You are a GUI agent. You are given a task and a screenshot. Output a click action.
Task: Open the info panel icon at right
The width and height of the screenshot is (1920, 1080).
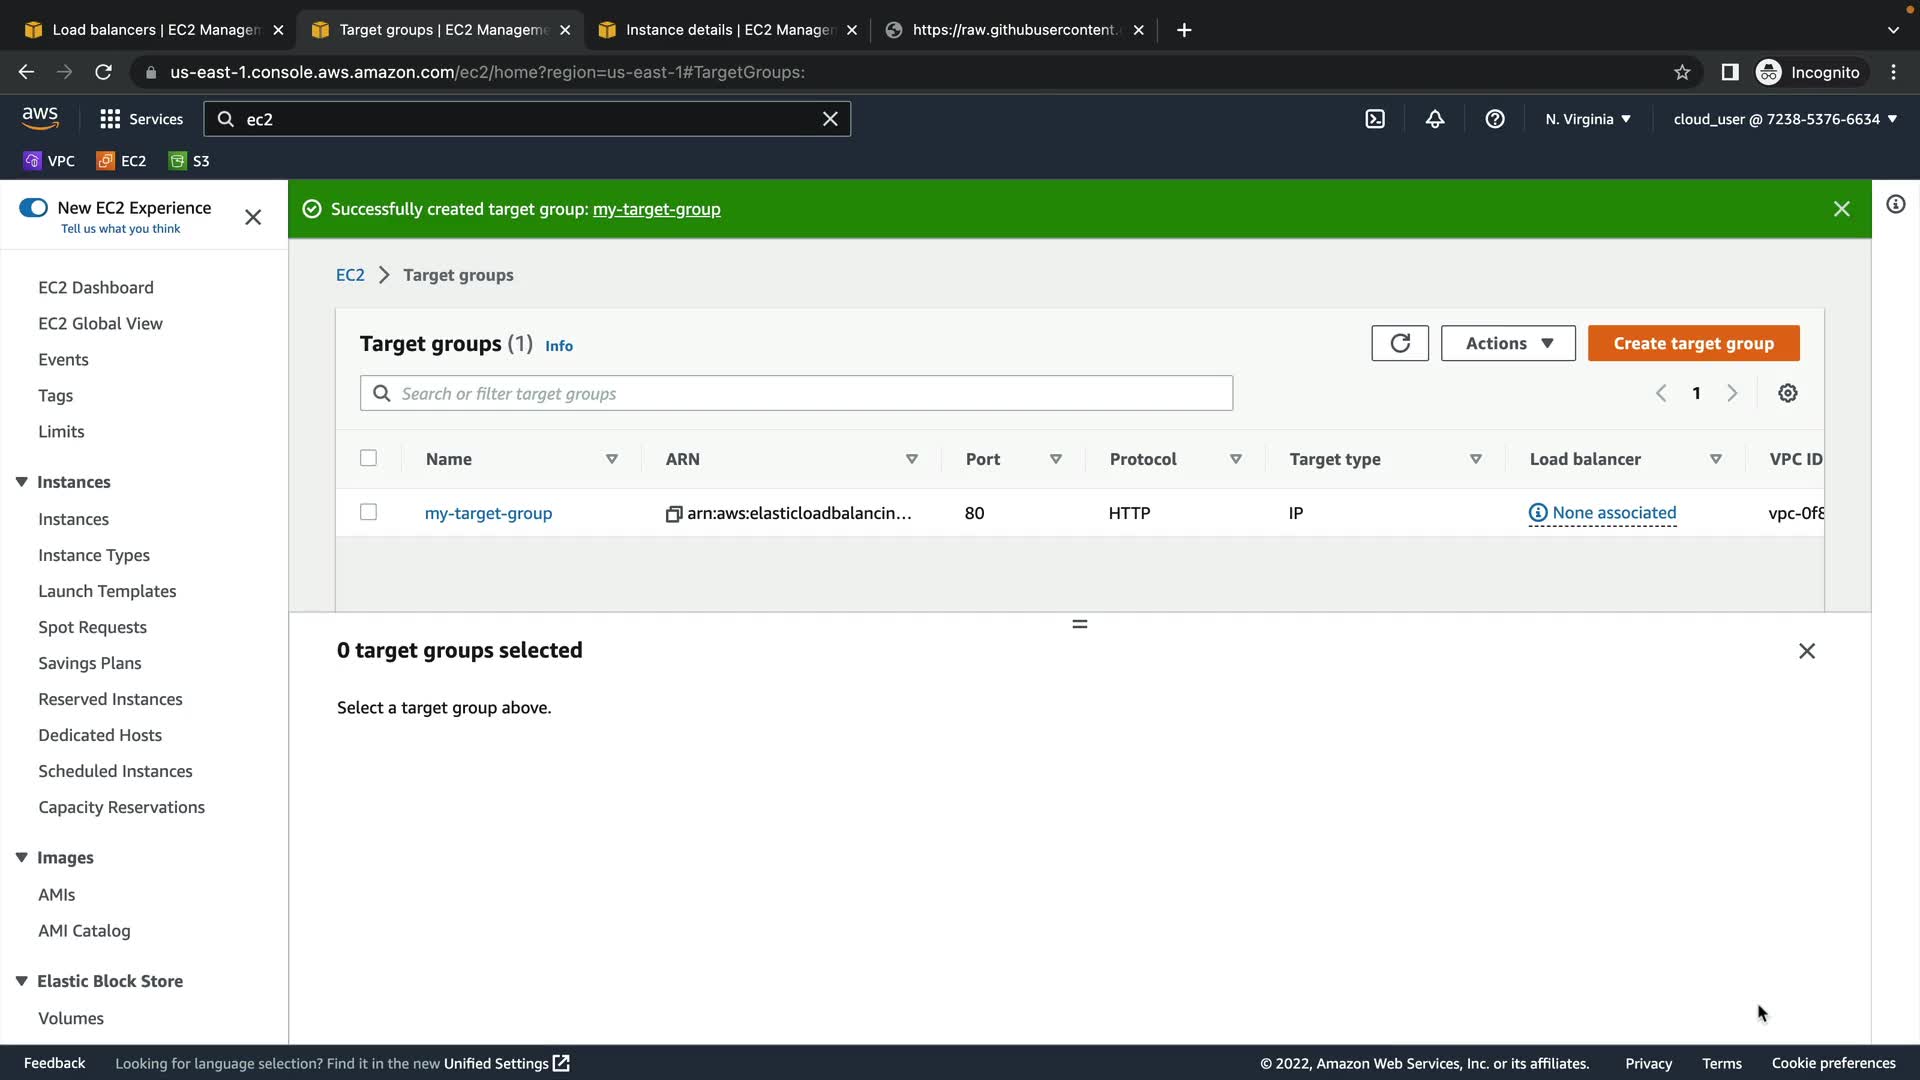[1895, 205]
